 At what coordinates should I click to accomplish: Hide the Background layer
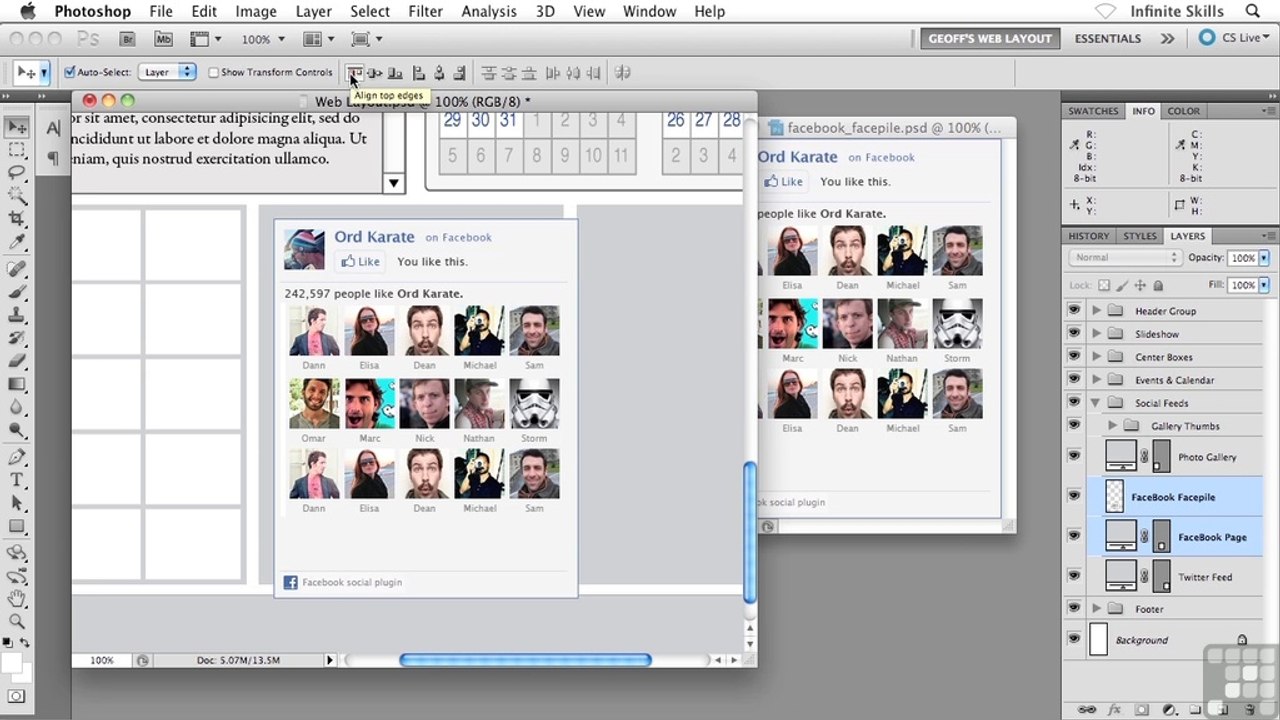(x=1074, y=639)
